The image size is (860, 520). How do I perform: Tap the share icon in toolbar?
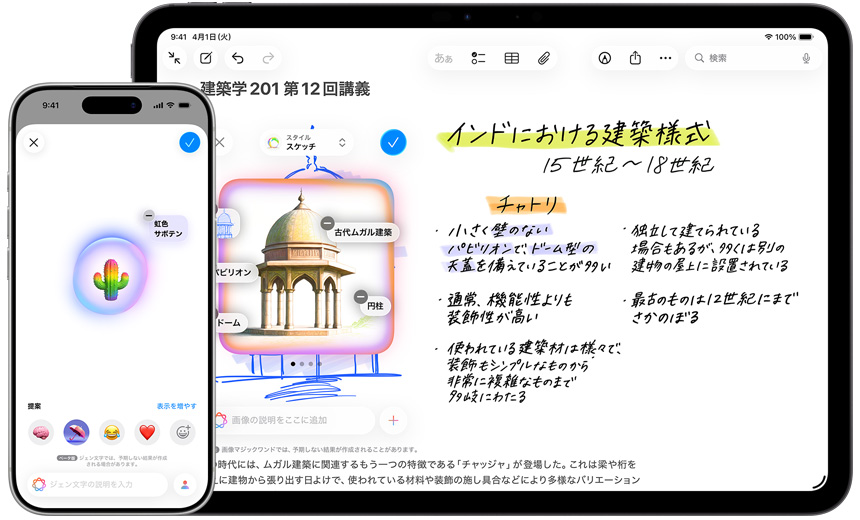click(x=635, y=58)
